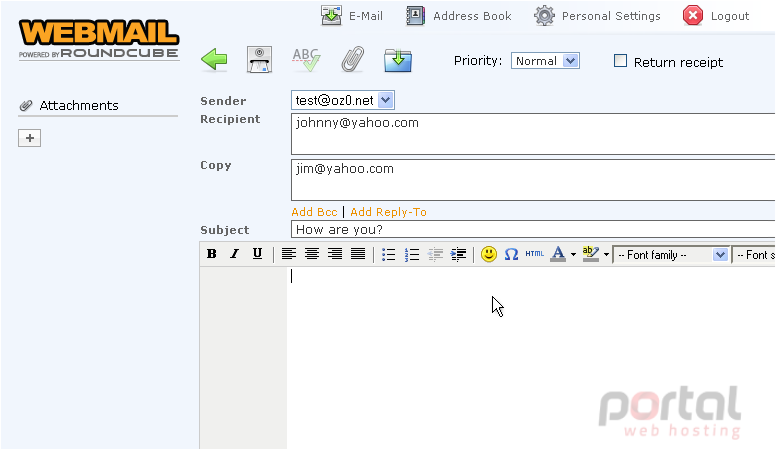776x450 pixels.
Task: Open the Sender address dropdown
Action: click(342, 100)
